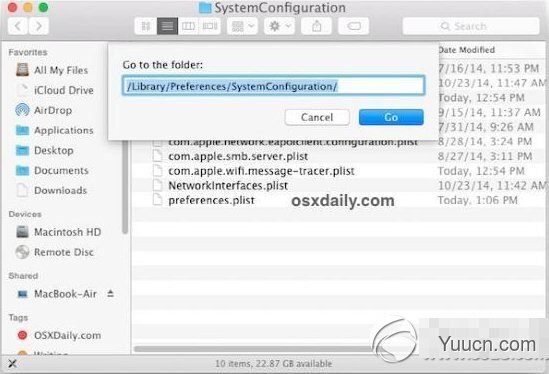Image resolution: width=549 pixels, height=374 pixels.
Task: Select com.apple.smb.server.plist file
Action: [238, 156]
